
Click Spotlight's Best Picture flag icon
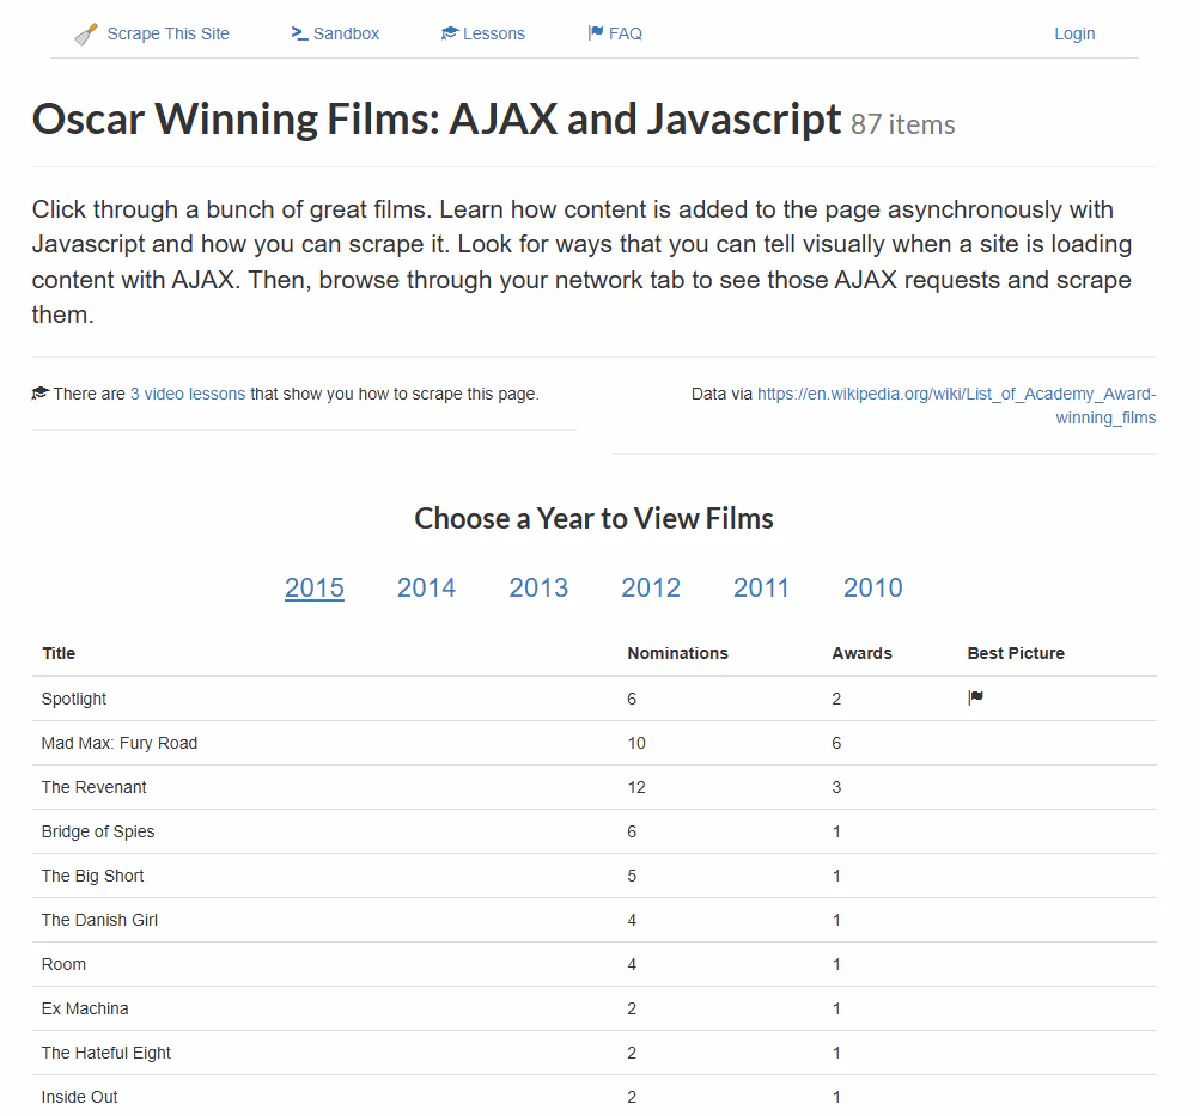975,698
